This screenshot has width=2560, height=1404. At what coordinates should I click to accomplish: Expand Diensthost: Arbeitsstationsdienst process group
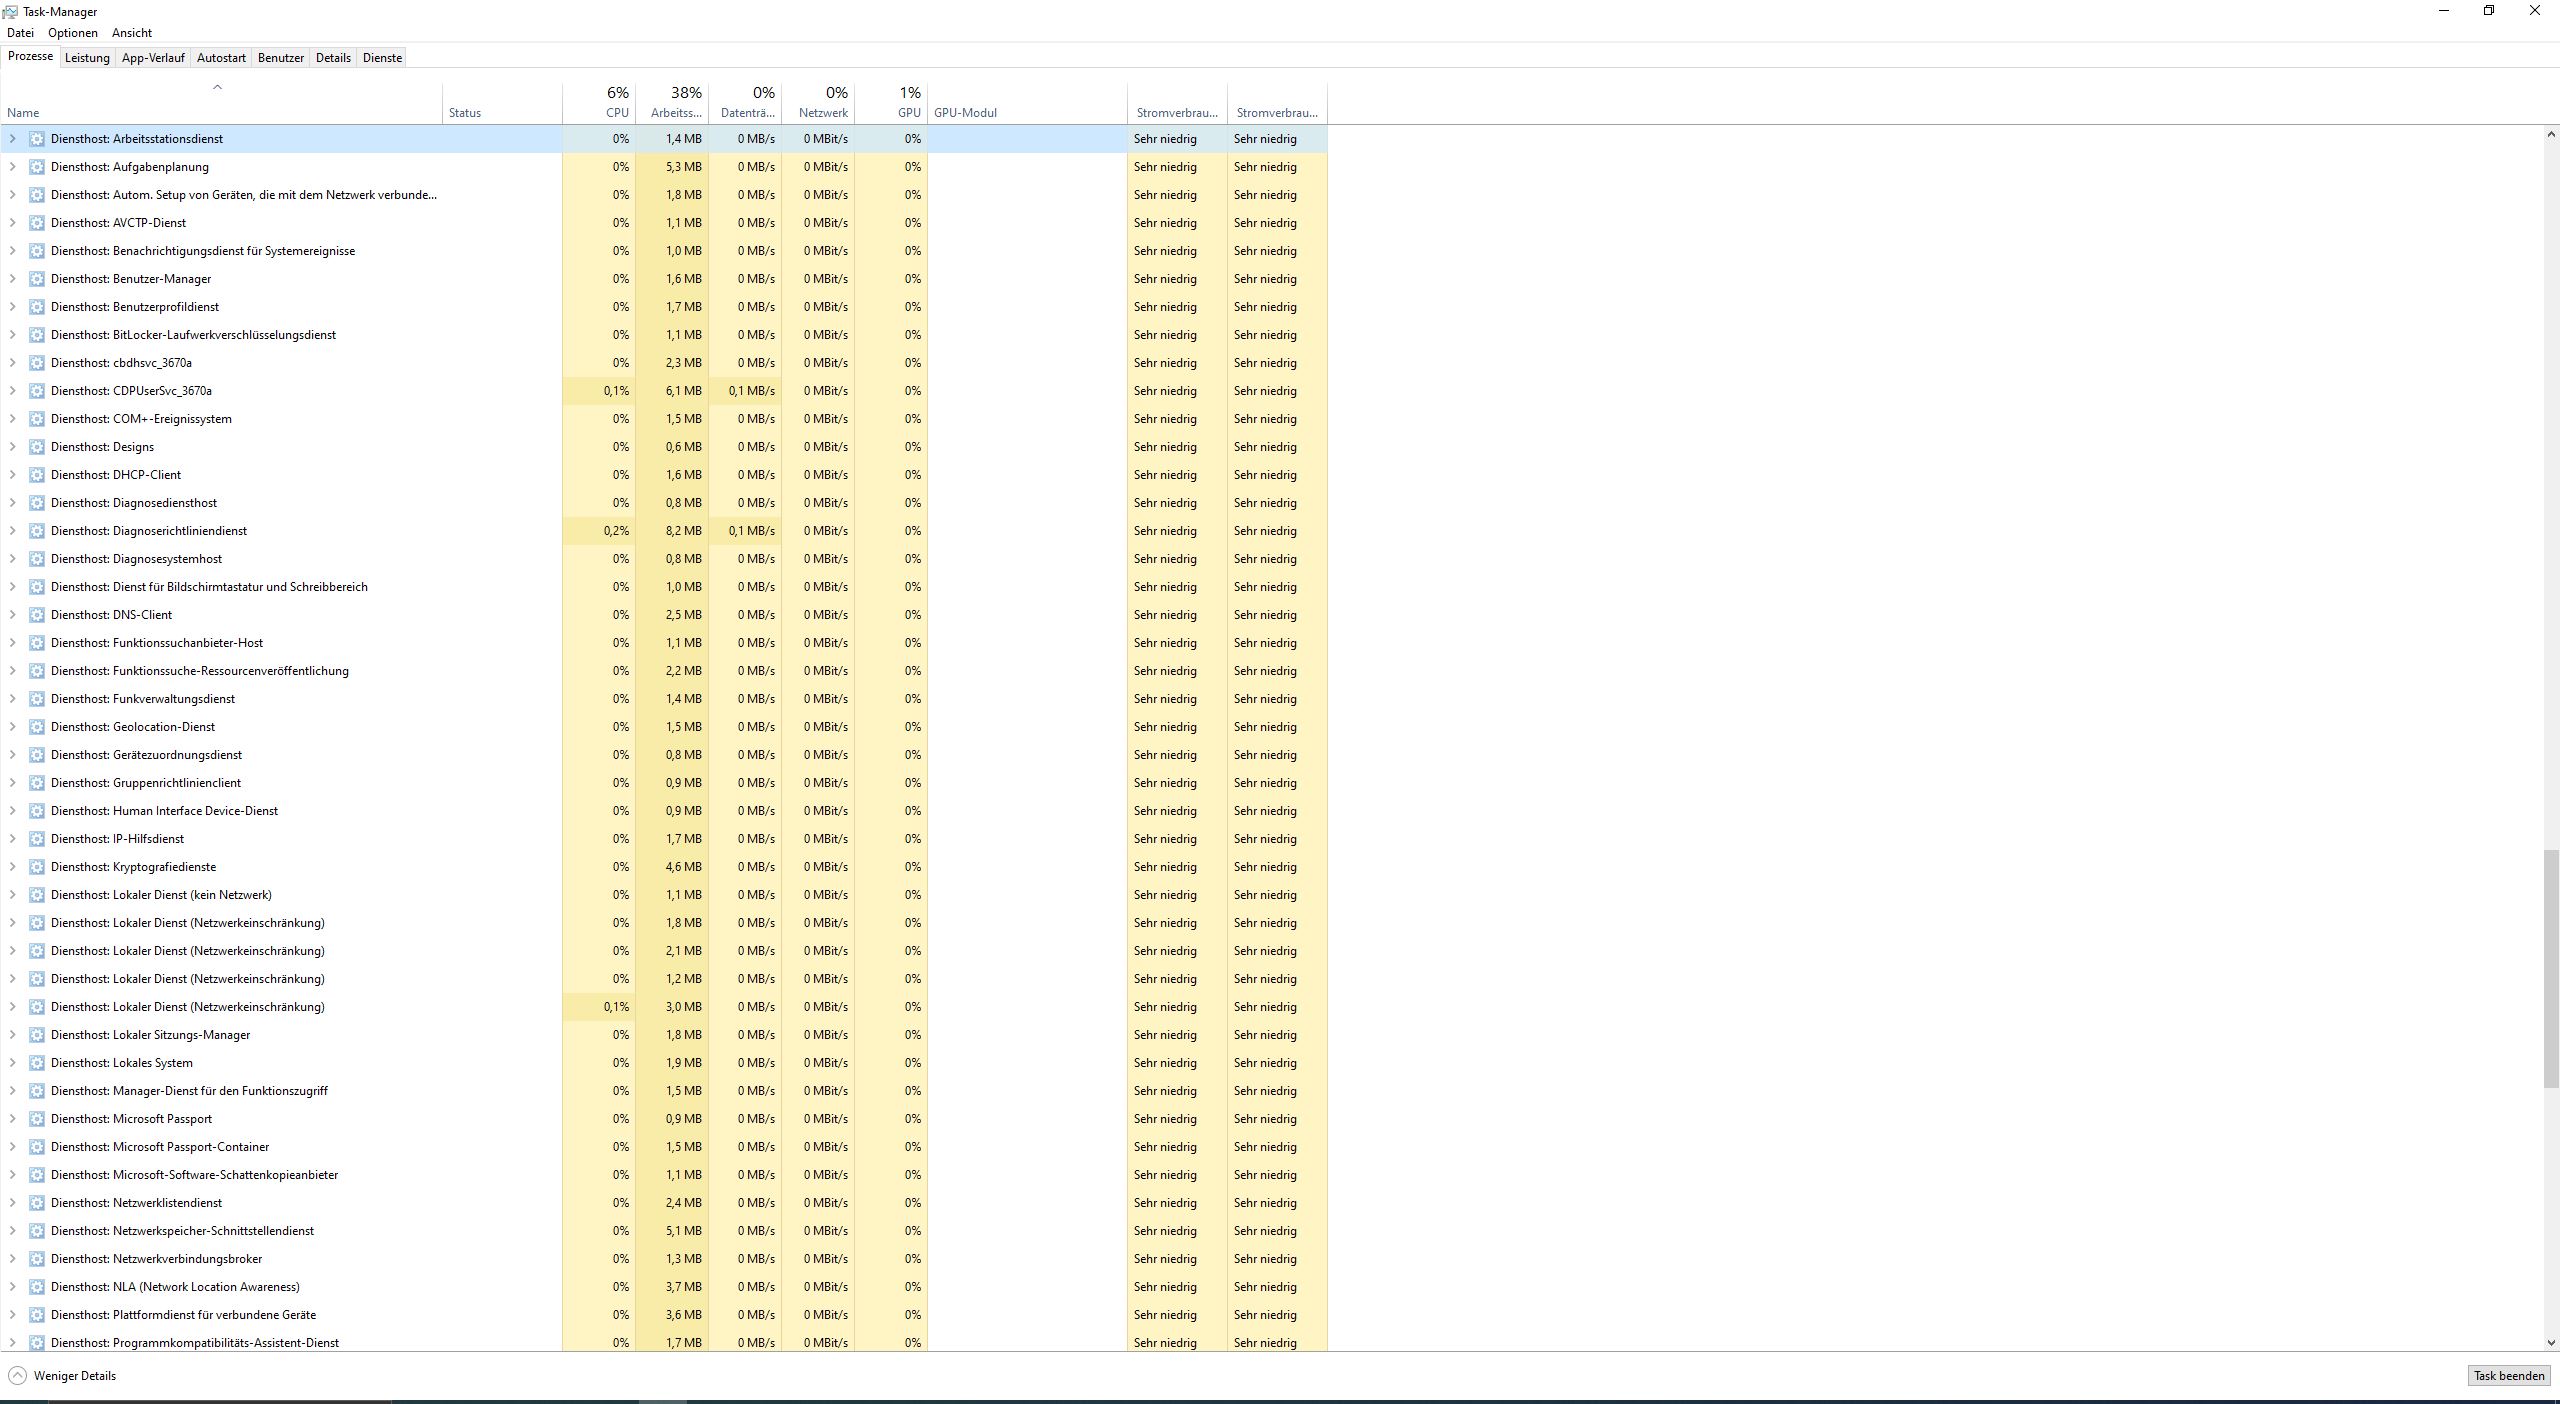point(13,139)
